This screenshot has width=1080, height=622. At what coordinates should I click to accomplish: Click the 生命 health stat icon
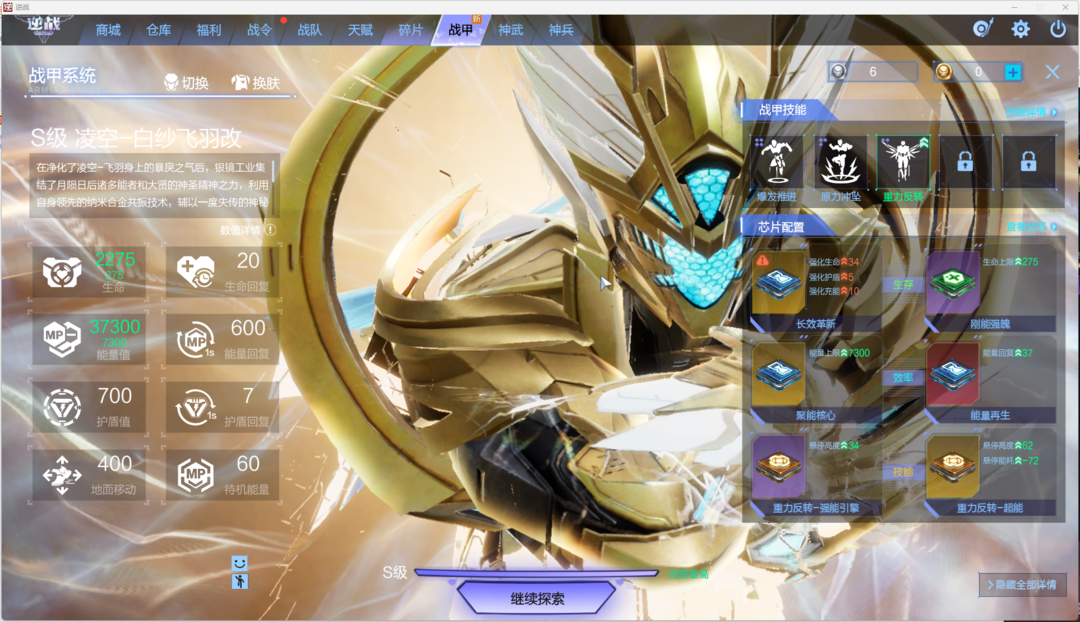pos(62,271)
